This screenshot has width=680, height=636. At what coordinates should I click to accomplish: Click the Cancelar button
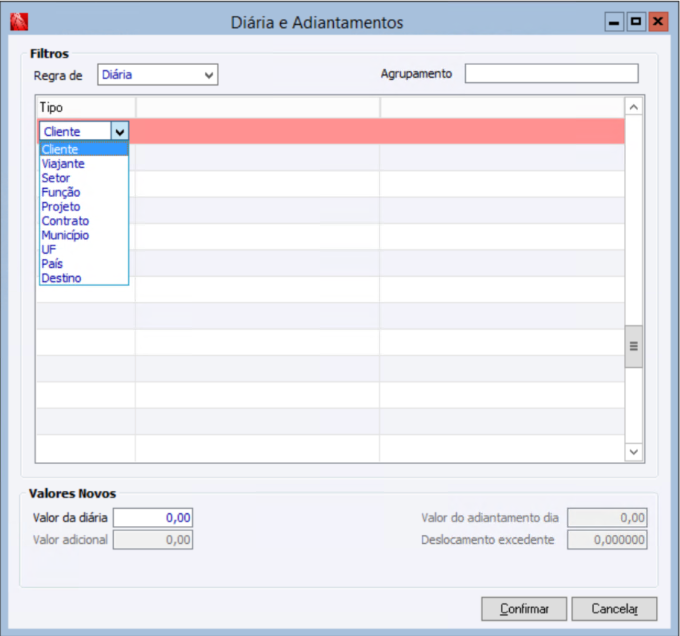(x=614, y=609)
